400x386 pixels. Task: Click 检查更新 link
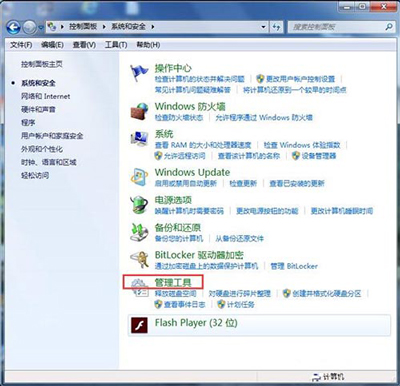coord(243,183)
